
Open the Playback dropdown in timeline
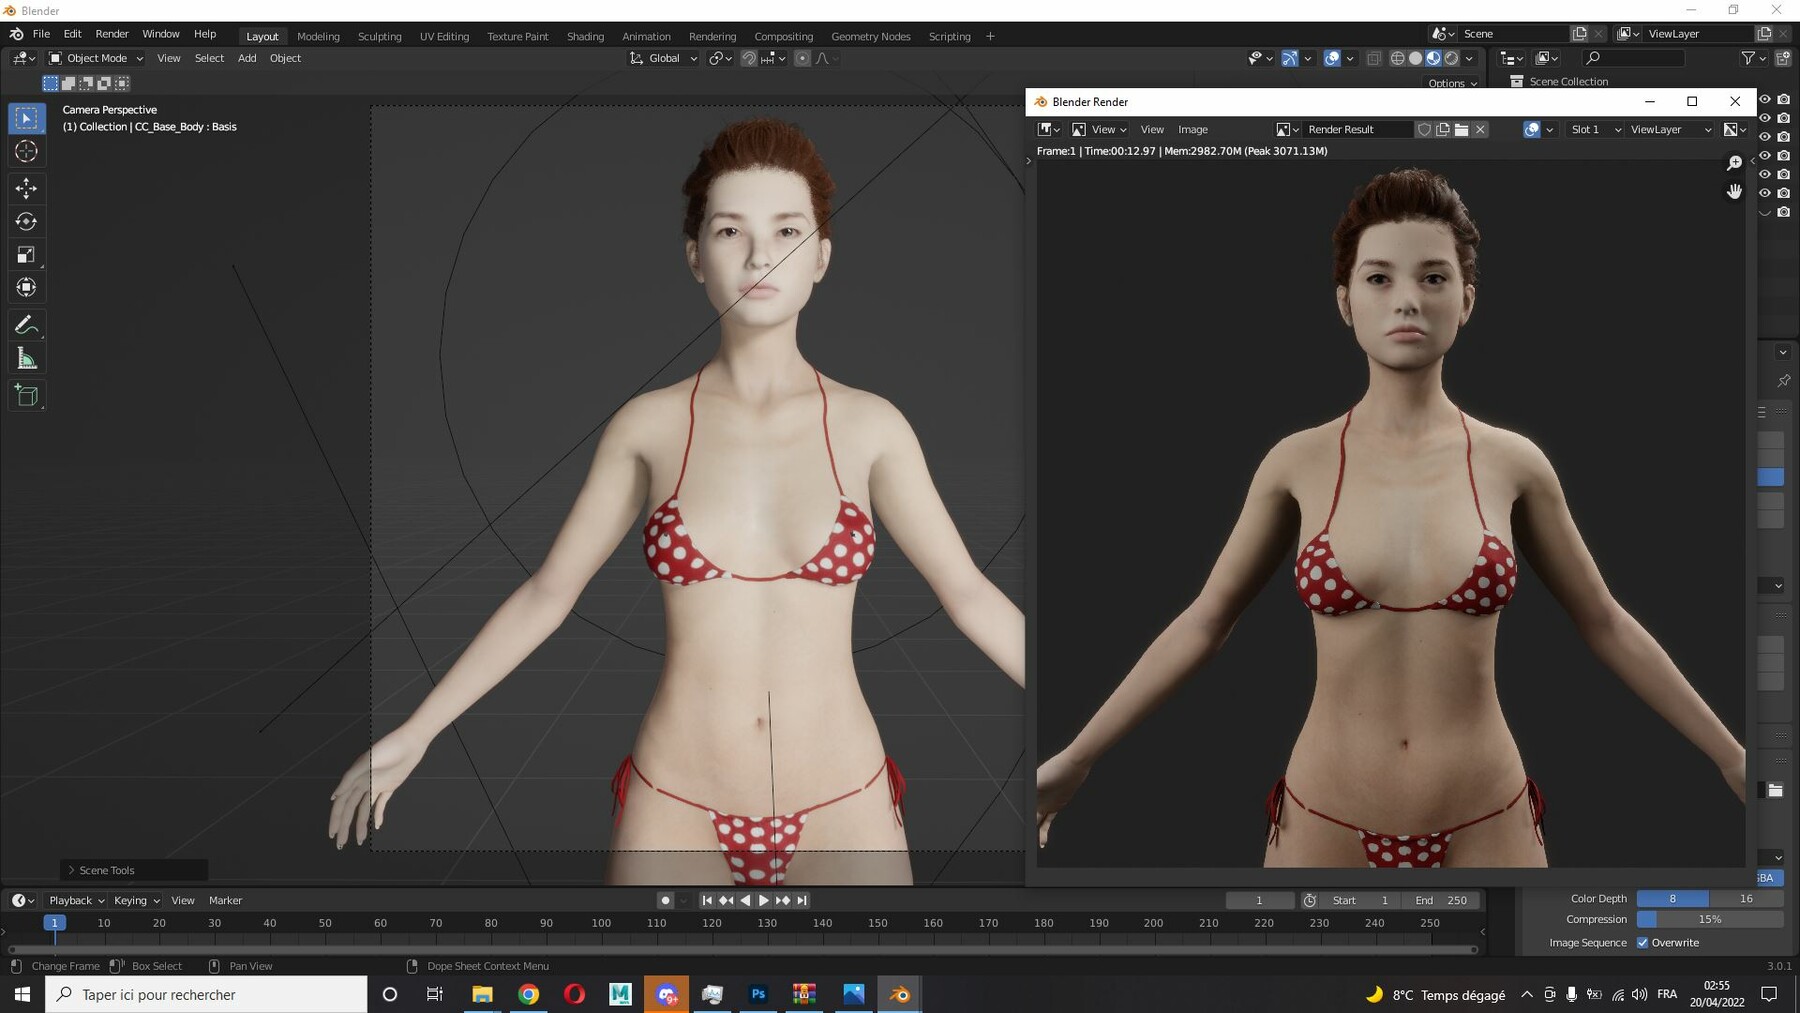tap(76, 900)
